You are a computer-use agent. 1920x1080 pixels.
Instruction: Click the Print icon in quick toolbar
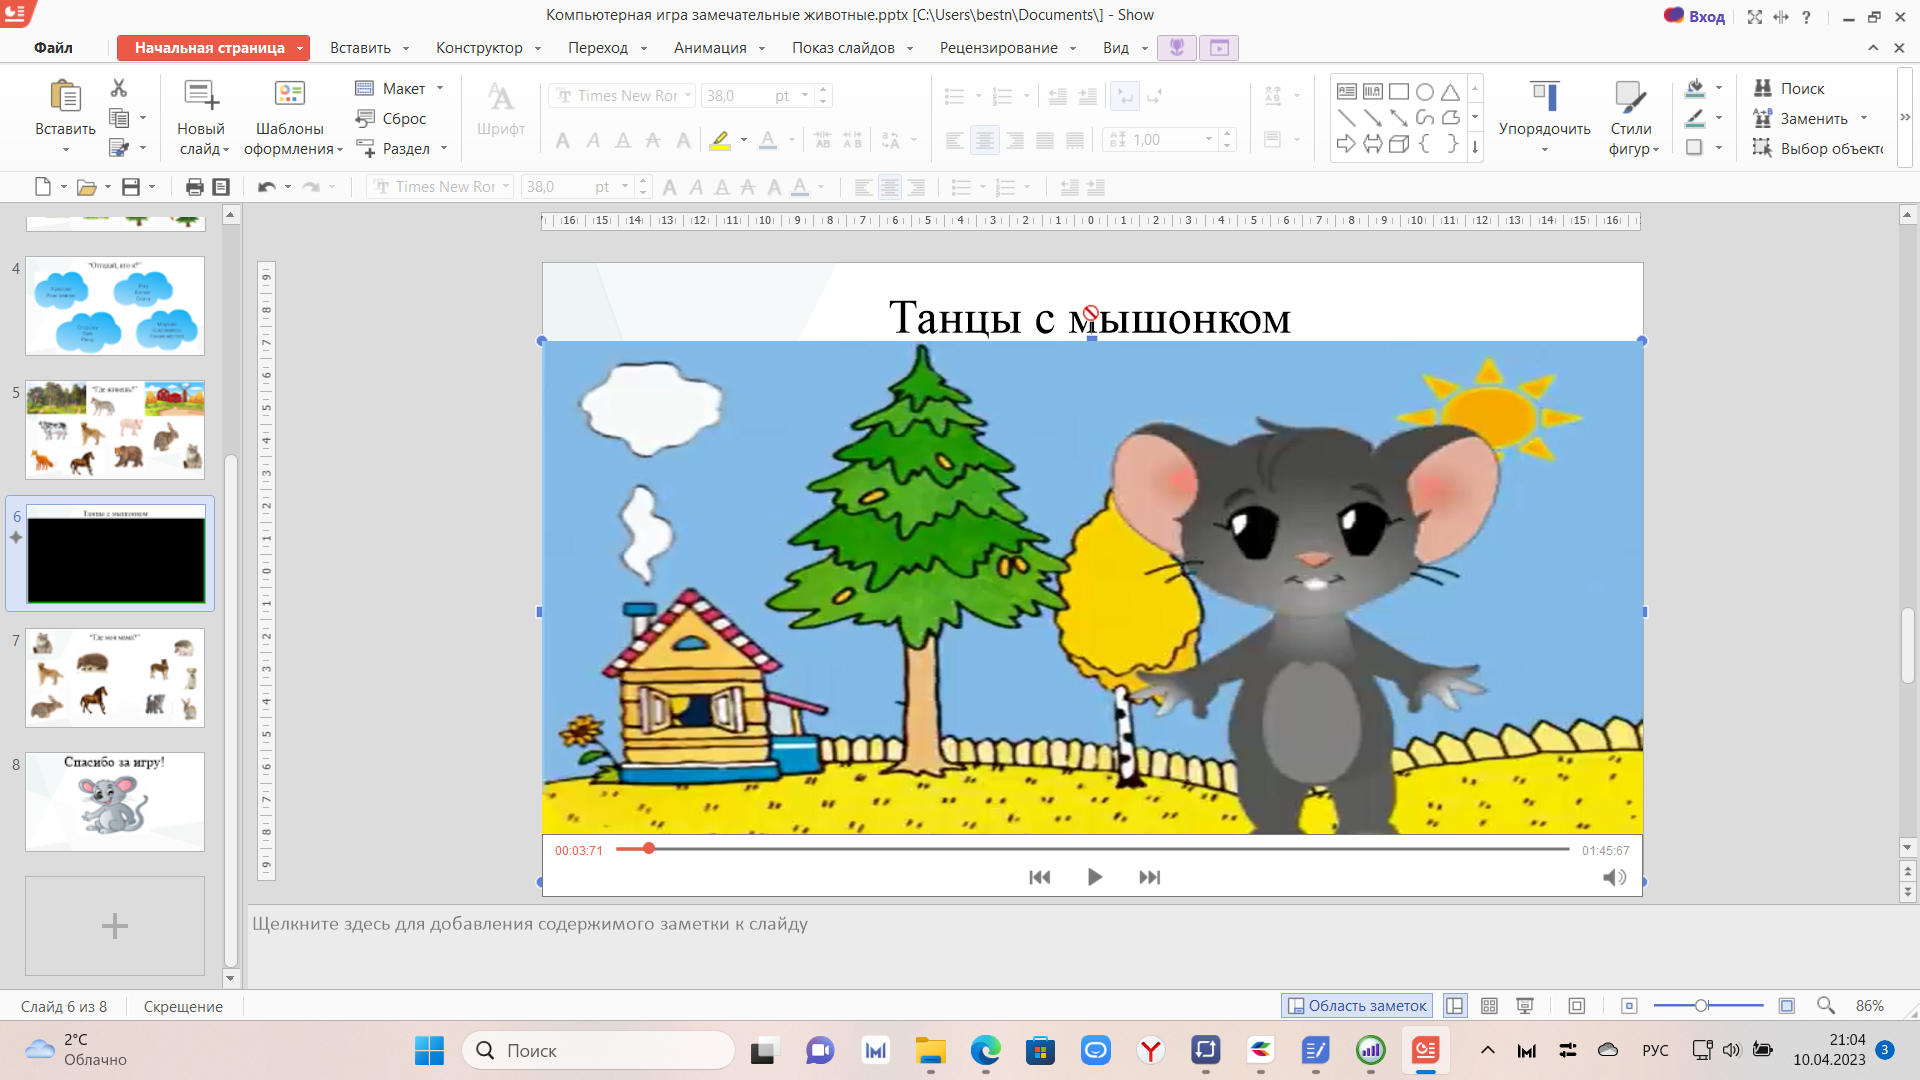[x=194, y=187]
